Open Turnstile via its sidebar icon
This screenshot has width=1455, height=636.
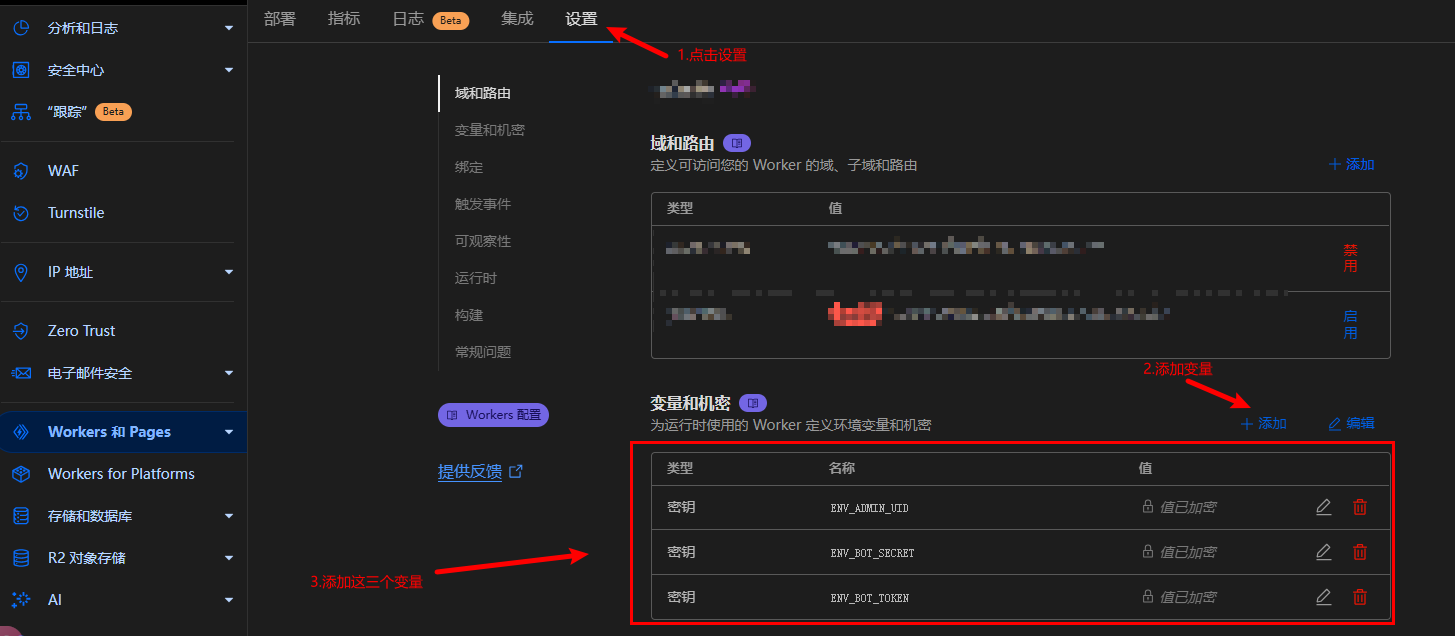[21, 213]
